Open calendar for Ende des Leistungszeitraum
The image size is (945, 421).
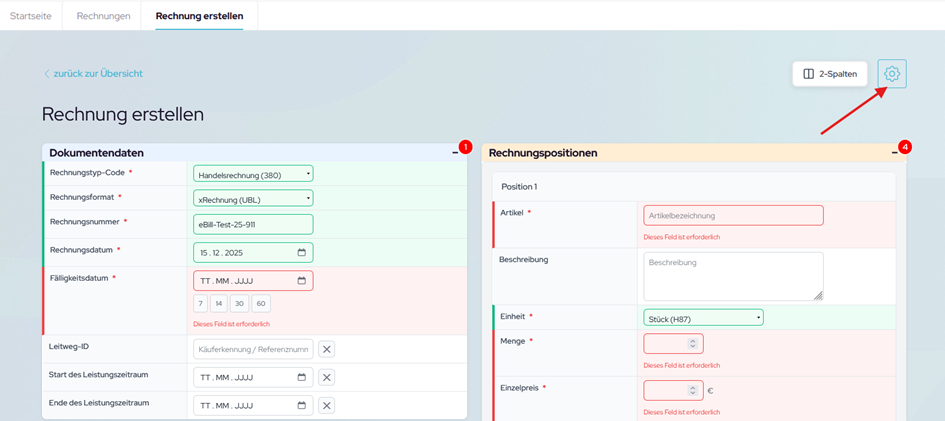pyautogui.click(x=301, y=405)
